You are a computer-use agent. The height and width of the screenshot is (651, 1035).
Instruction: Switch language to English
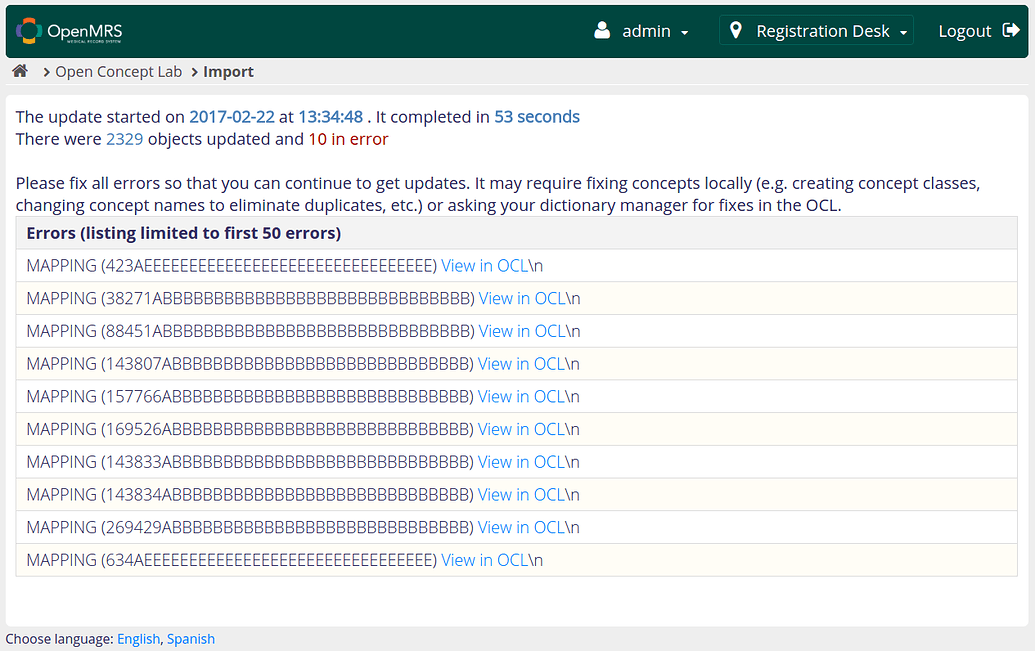click(x=139, y=639)
